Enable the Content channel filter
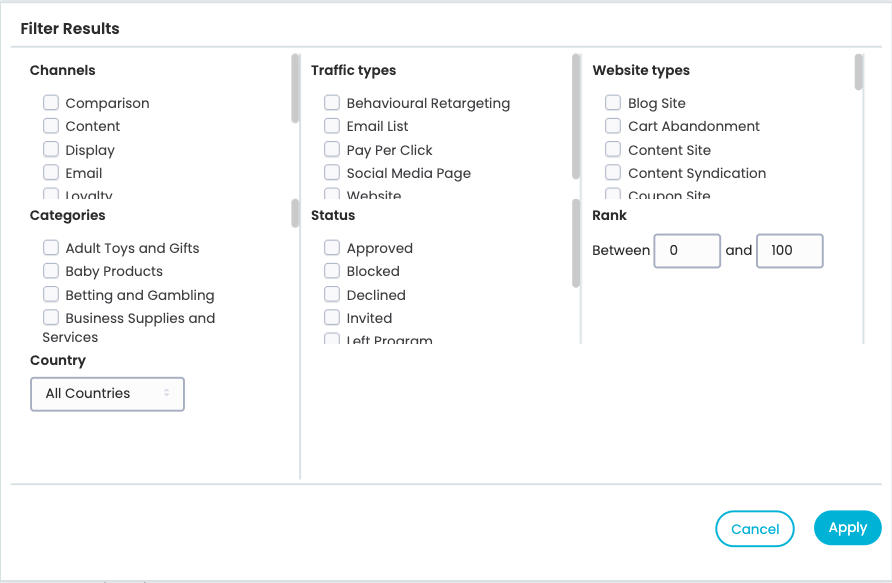Screen dimensions: 892x583 point(51,126)
